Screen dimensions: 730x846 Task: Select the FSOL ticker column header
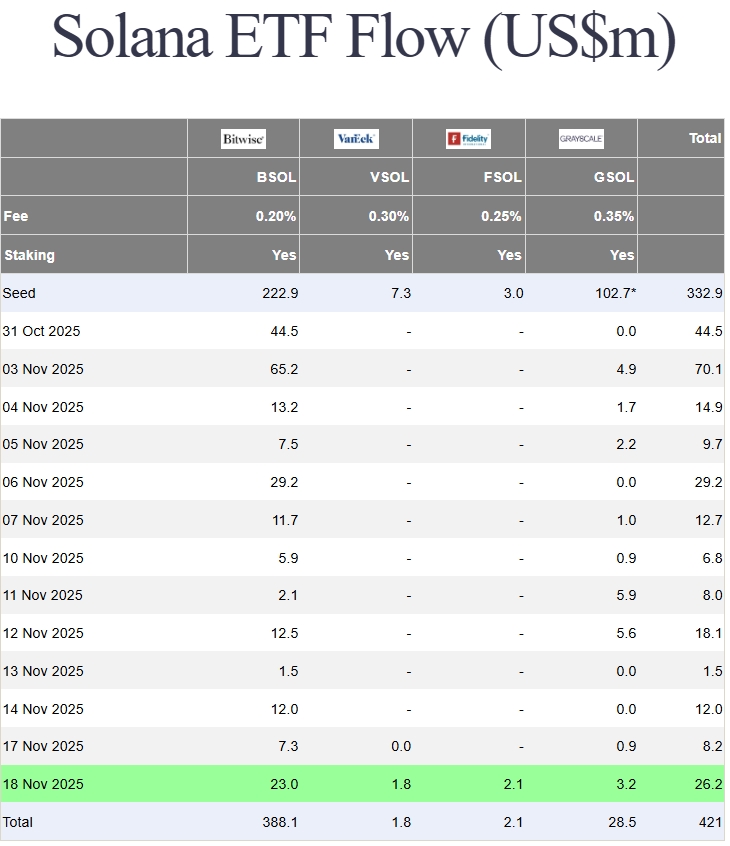[502, 177]
